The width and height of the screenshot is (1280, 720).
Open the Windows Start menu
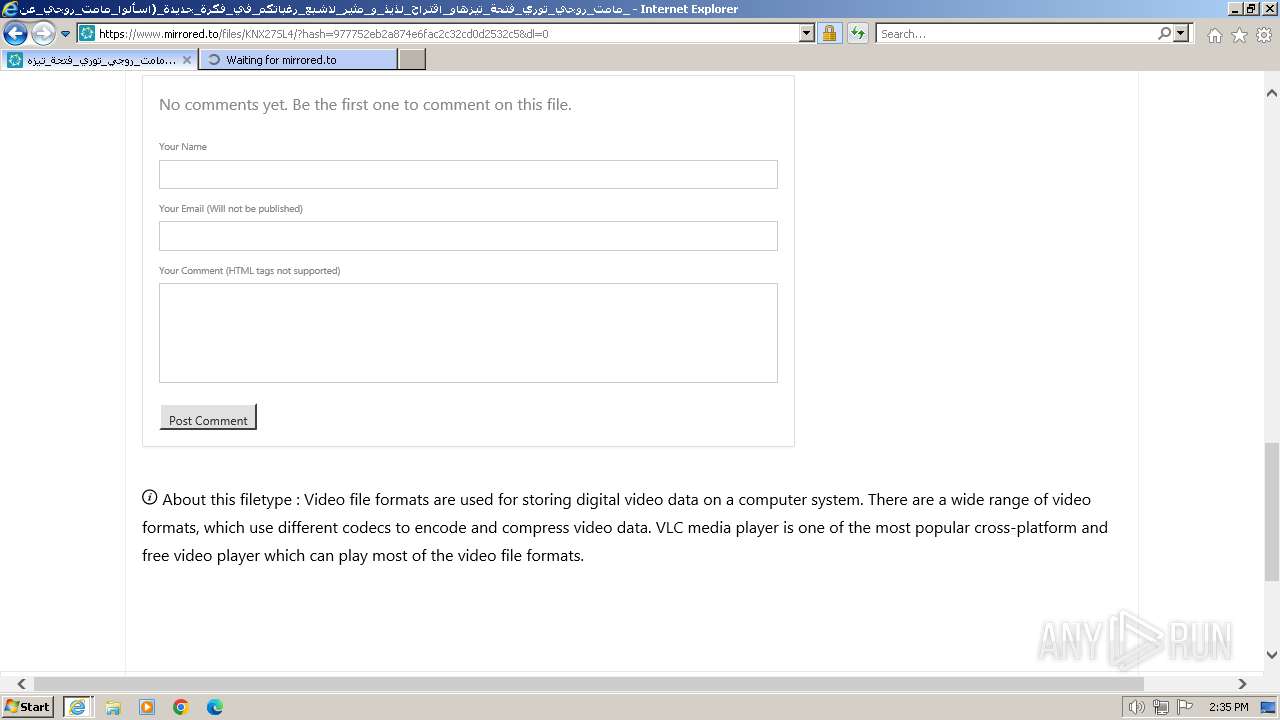pos(27,707)
